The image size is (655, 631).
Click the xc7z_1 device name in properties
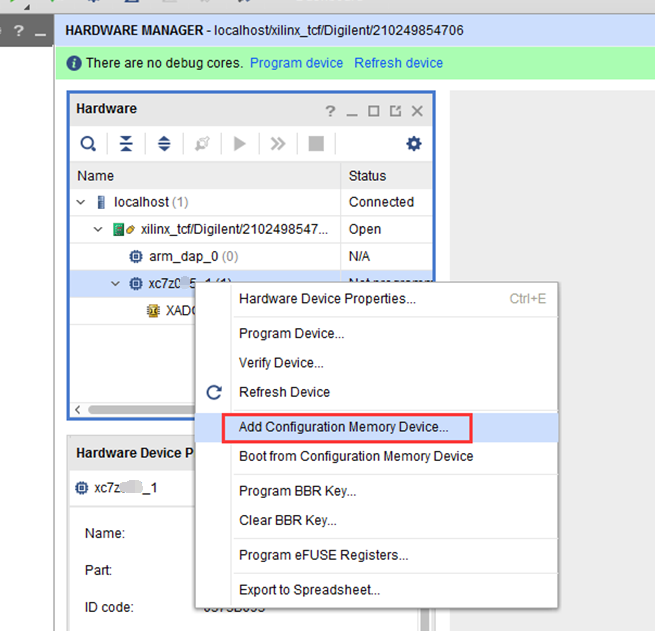[126, 488]
